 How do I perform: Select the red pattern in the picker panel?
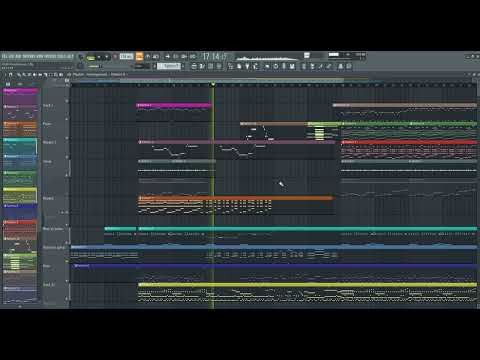[x=20, y=229]
